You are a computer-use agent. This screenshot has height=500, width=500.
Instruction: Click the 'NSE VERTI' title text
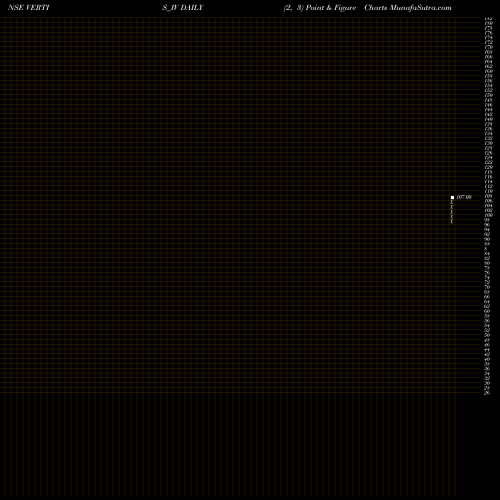[29, 8]
